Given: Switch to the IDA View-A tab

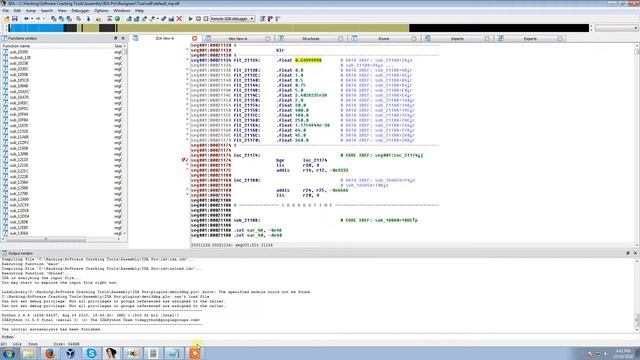Looking at the screenshot, I should click(x=165, y=38).
